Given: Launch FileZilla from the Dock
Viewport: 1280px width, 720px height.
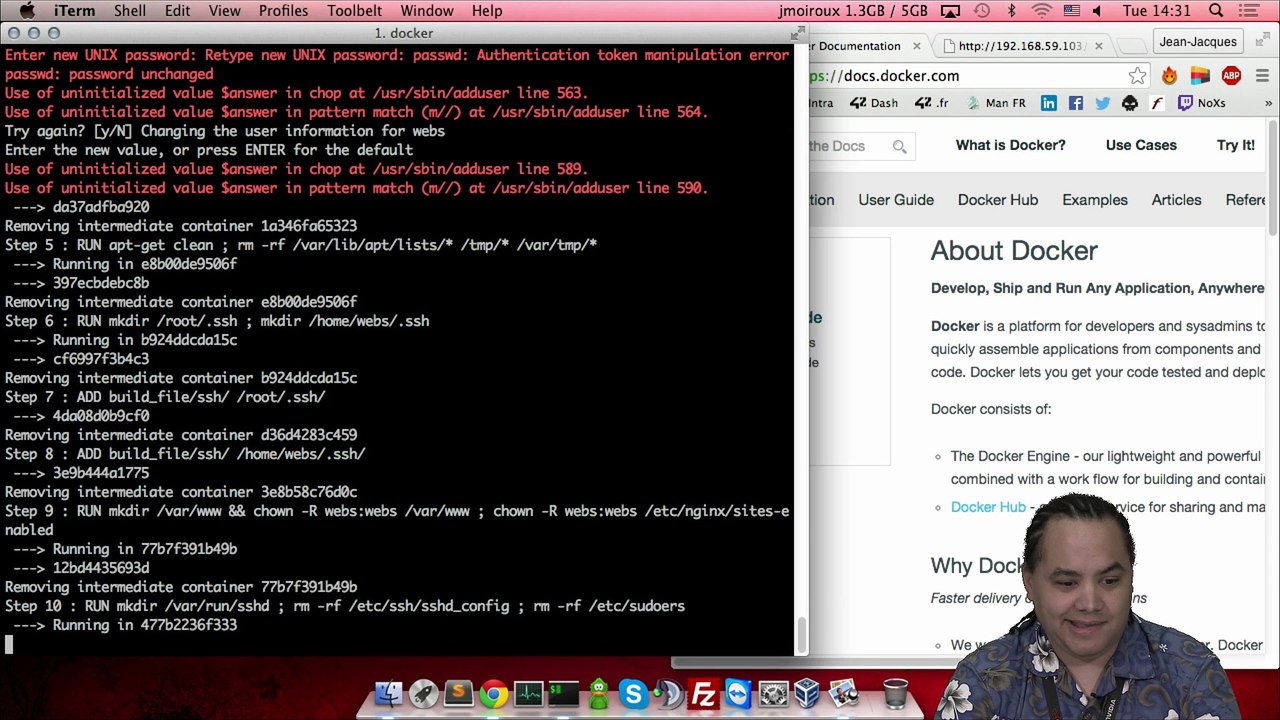Looking at the screenshot, I should tap(704, 693).
